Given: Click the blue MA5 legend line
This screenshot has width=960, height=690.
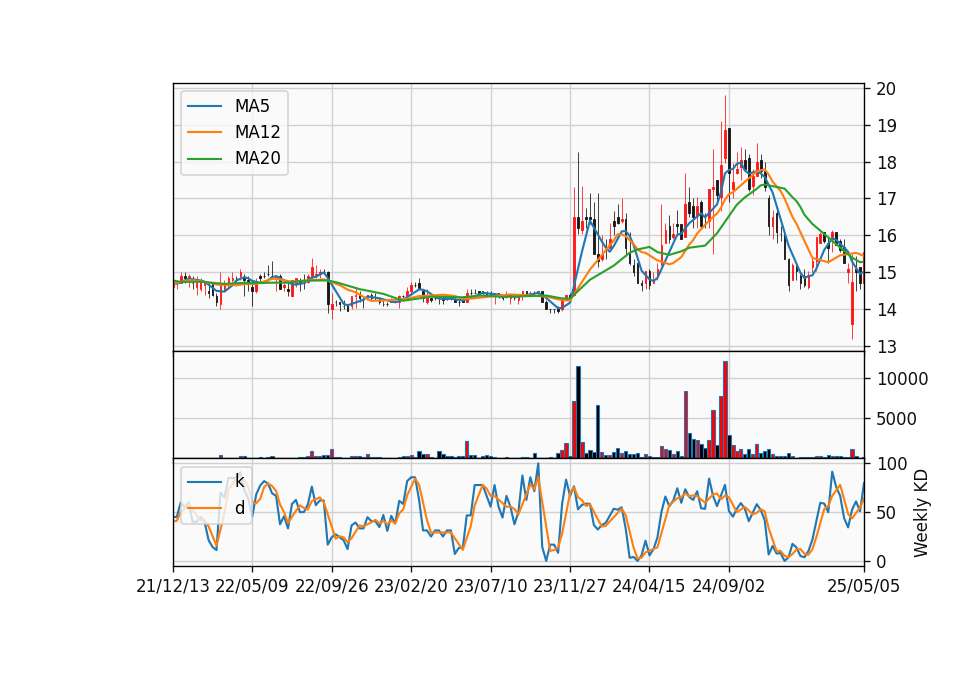Looking at the screenshot, I should pyautogui.click(x=204, y=106).
